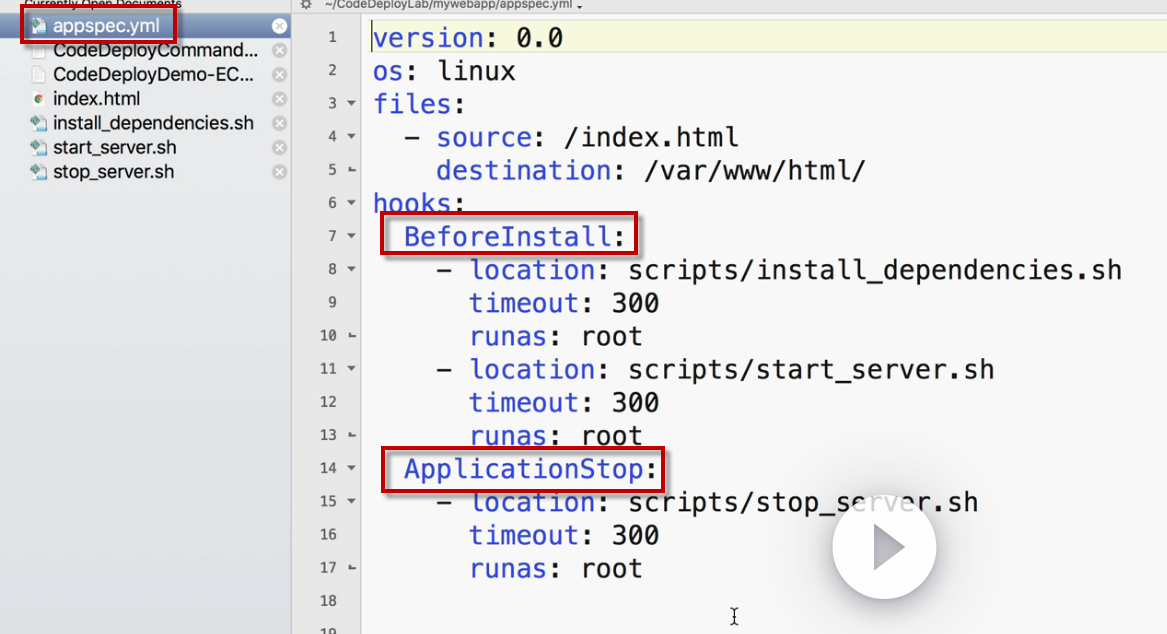
Task: Collapse the fold at line 11 location
Action: 351,368
